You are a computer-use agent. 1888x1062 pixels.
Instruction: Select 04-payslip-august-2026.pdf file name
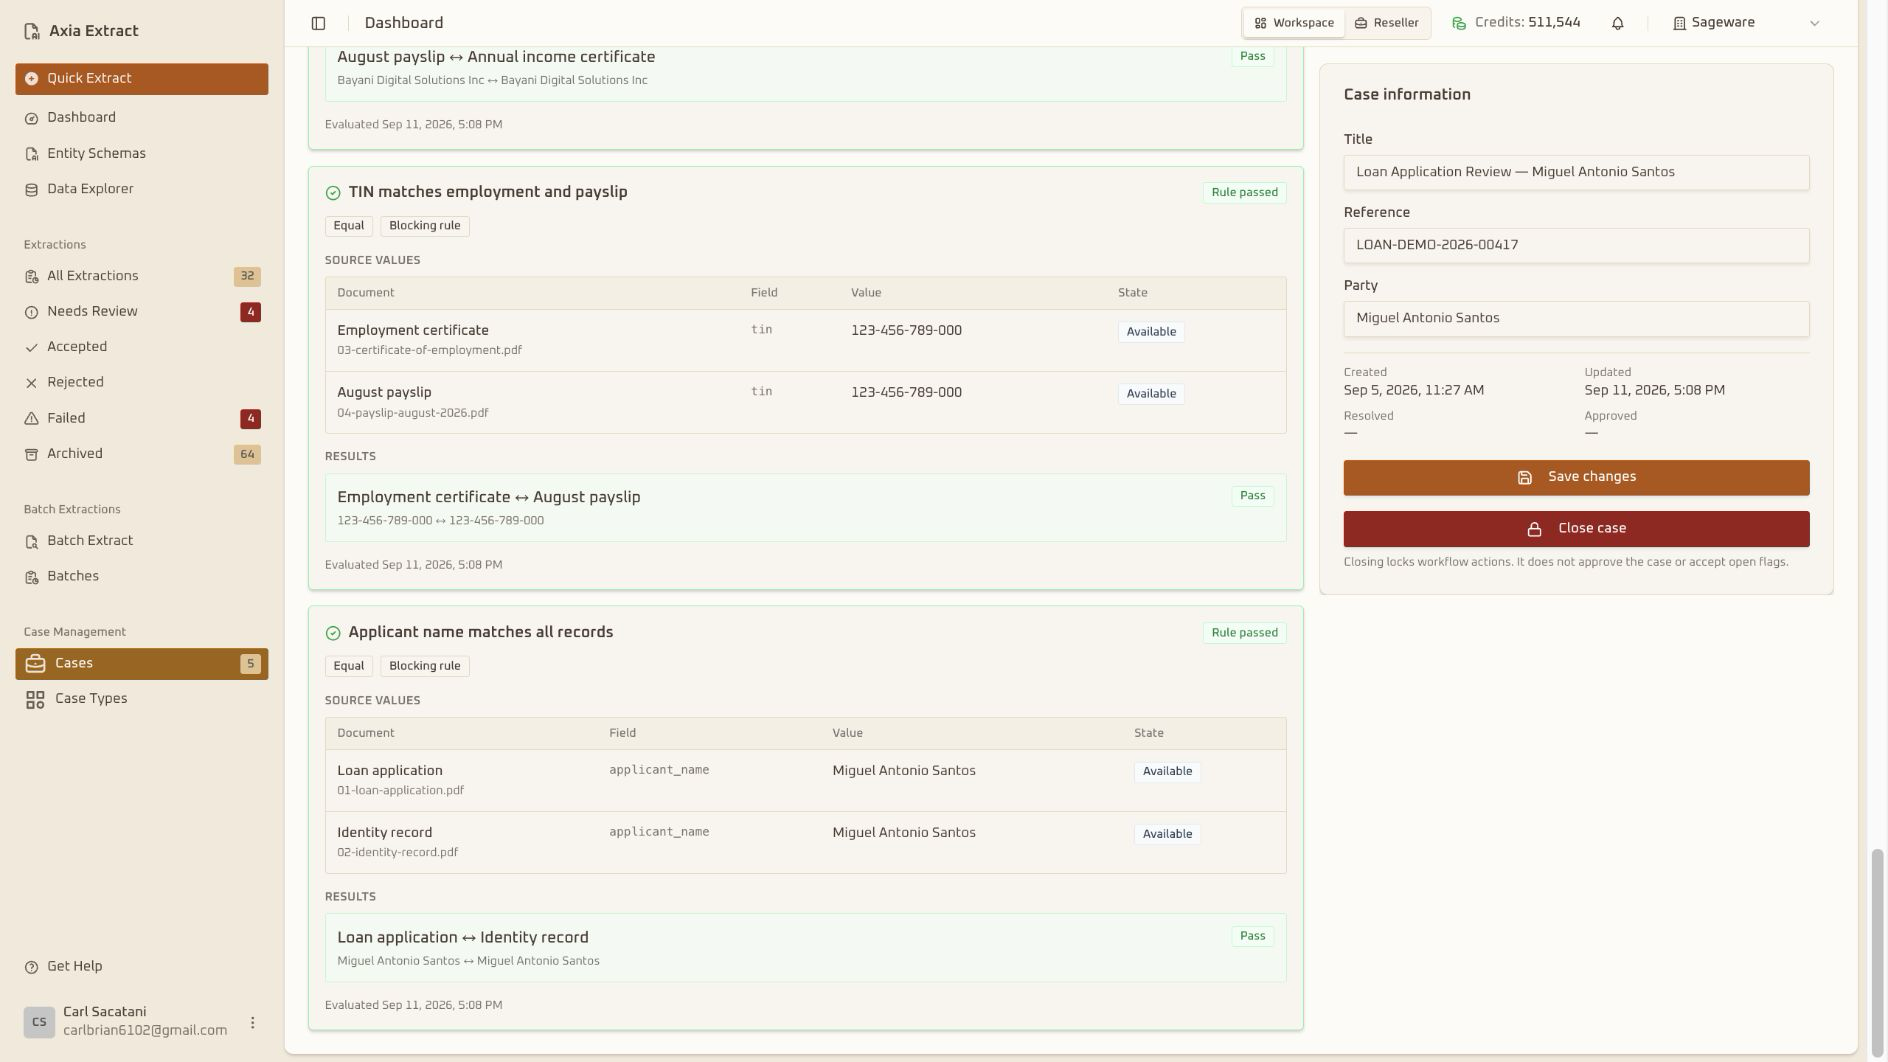(x=412, y=413)
